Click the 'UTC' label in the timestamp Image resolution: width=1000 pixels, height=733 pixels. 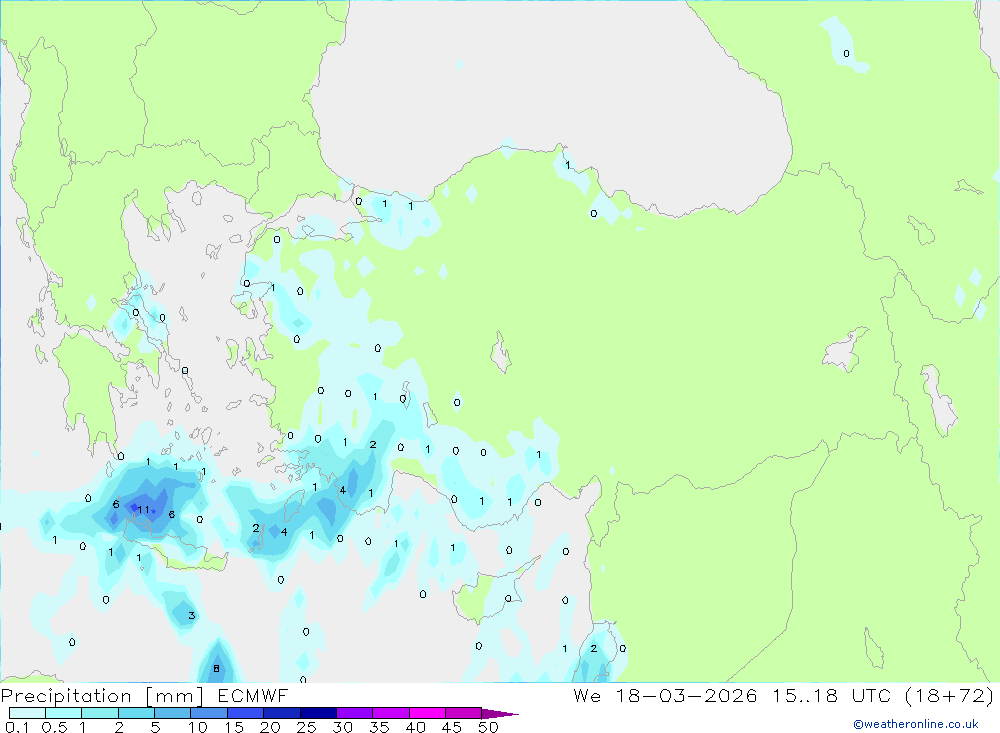click(x=871, y=695)
